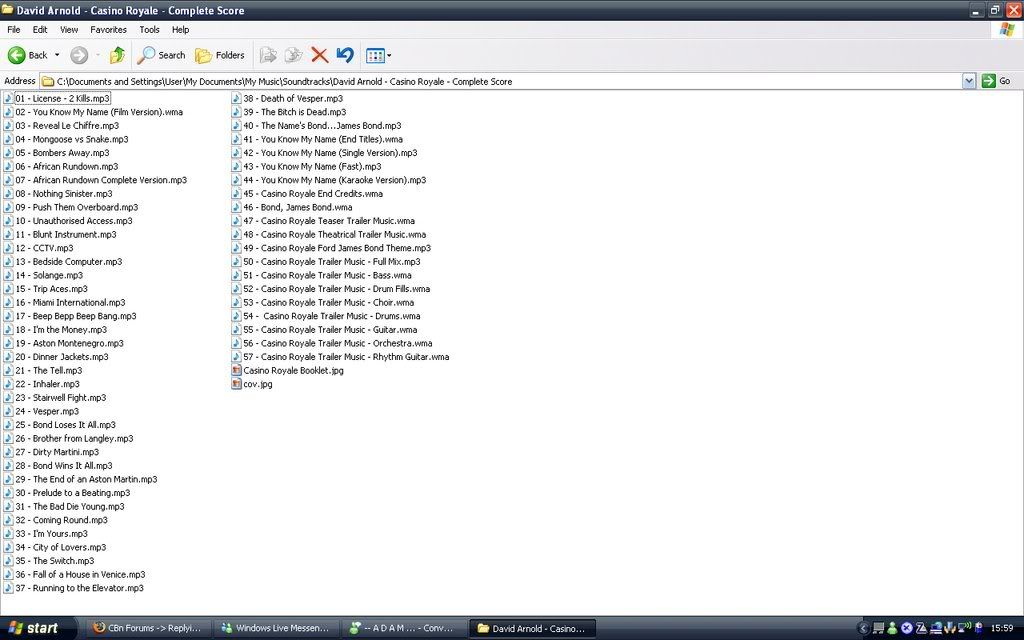Click the Move To toolbar icon

pyautogui.click(x=268, y=56)
